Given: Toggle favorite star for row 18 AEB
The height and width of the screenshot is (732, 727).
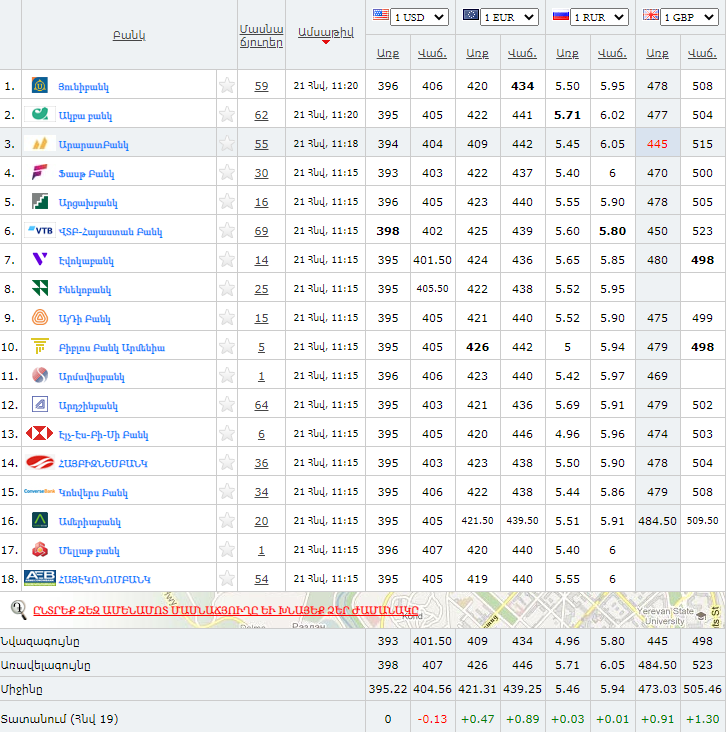Looking at the screenshot, I should point(227,578).
